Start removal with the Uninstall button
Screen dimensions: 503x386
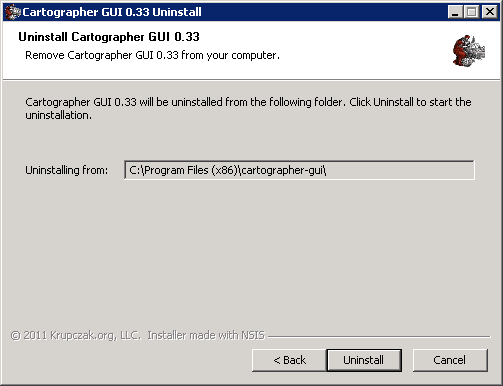(x=364, y=360)
